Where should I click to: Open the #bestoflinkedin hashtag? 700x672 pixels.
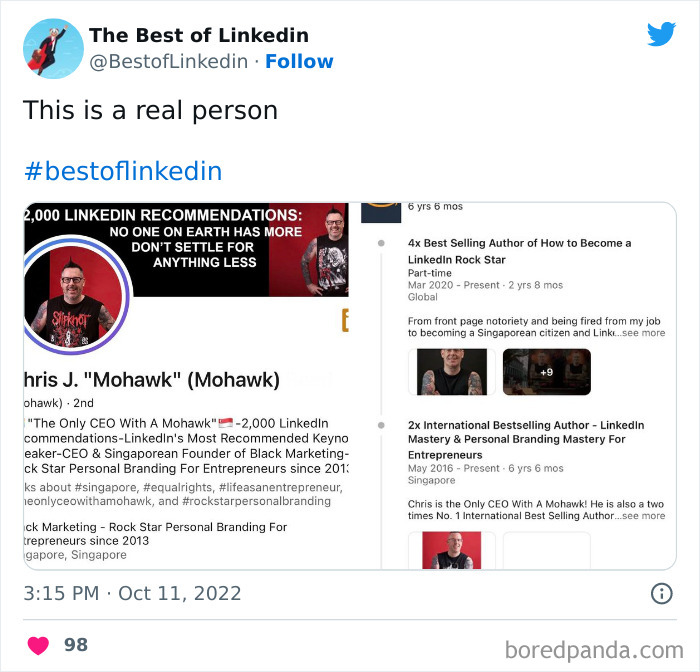point(123,171)
